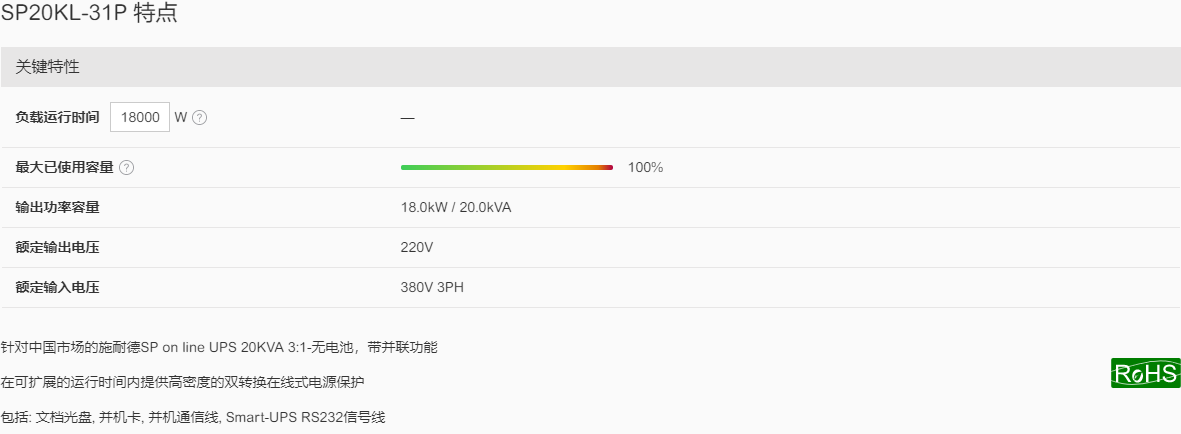Click the 输出功率容量 row label
The width and height of the screenshot is (1181, 434).
[x=57, y=207]
